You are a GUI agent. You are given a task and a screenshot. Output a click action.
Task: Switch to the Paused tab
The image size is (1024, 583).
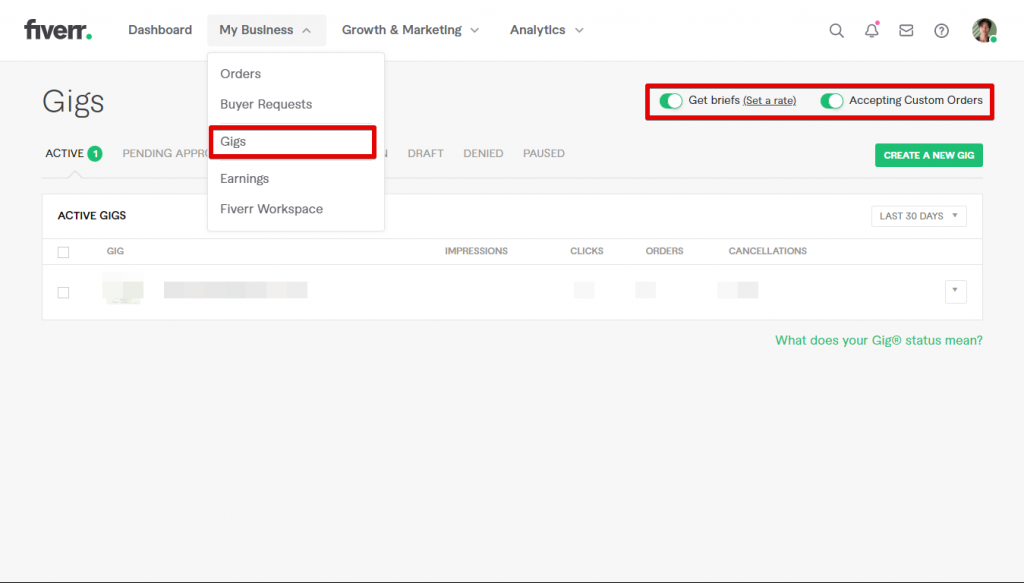tap(543, 154)
